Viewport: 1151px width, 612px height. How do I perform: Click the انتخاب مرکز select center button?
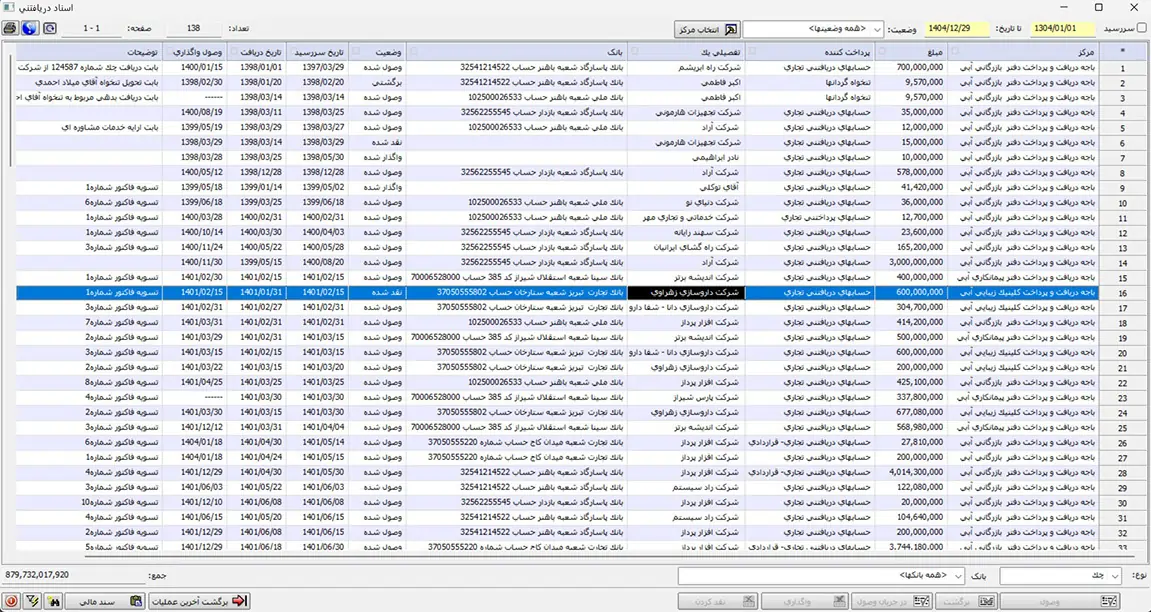(x=706, y=29)
